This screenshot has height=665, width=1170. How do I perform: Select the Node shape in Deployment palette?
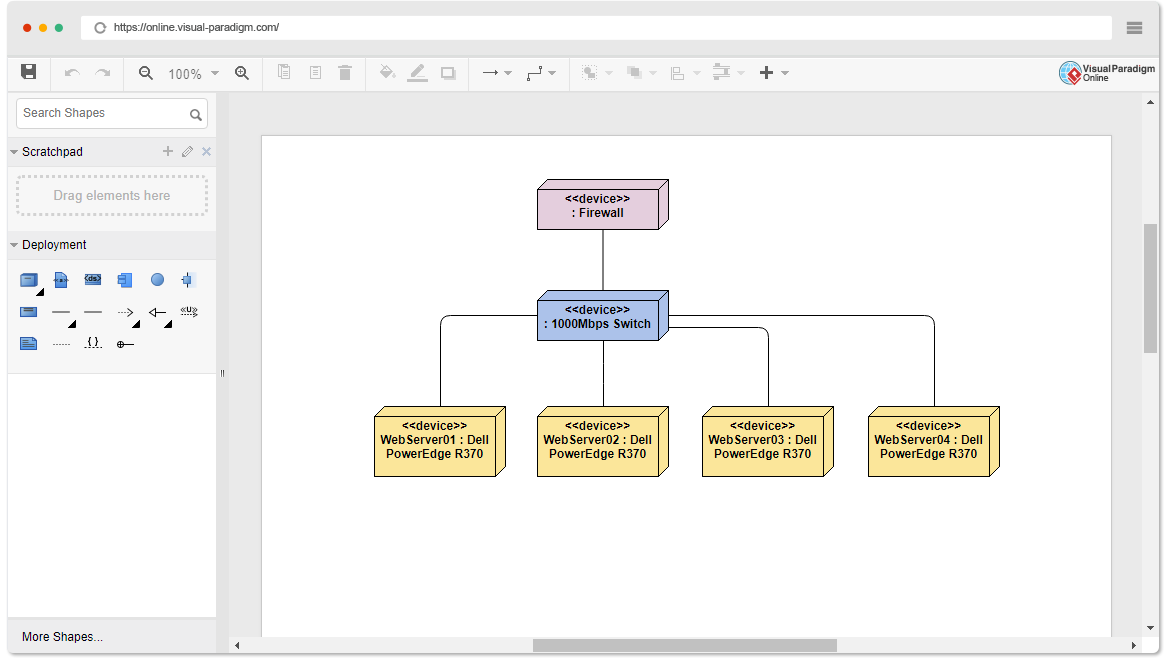pos(28,280)
